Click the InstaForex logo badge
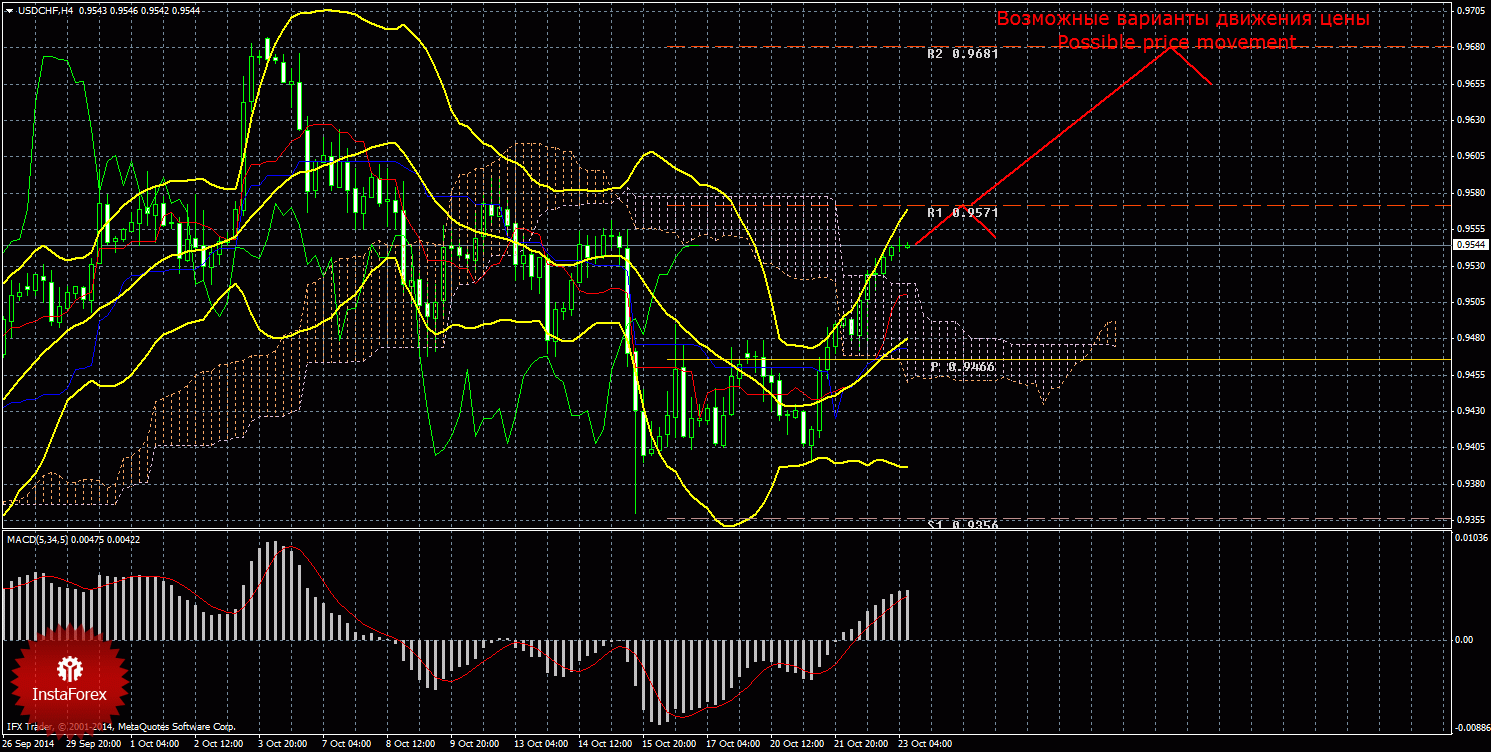1491x752 pixels. point(69,681)
